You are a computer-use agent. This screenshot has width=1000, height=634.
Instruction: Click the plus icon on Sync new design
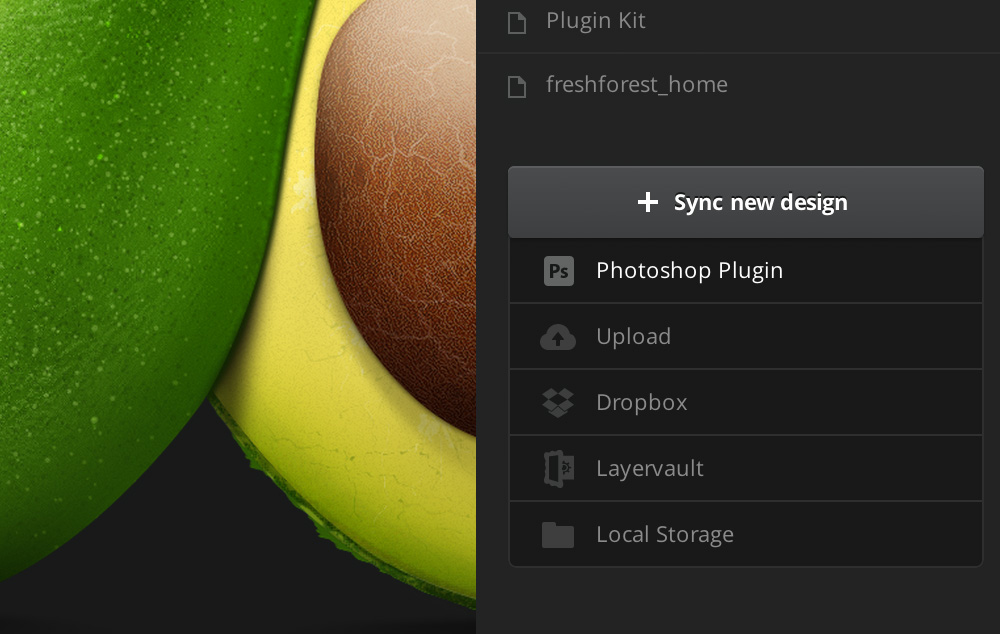pos(647,202)
